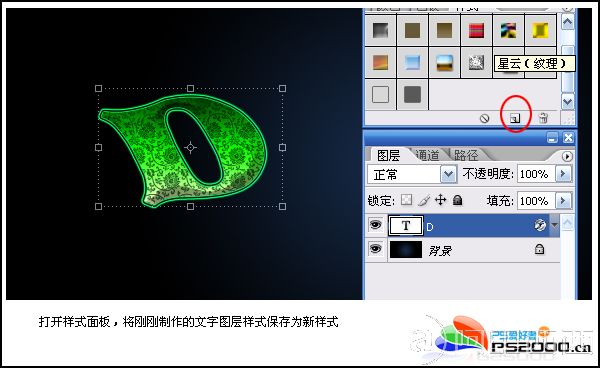Click the right-middle transform handle
Image resolution: width=600 pixels, height=368 pixels.
click(x=282, y=147)
